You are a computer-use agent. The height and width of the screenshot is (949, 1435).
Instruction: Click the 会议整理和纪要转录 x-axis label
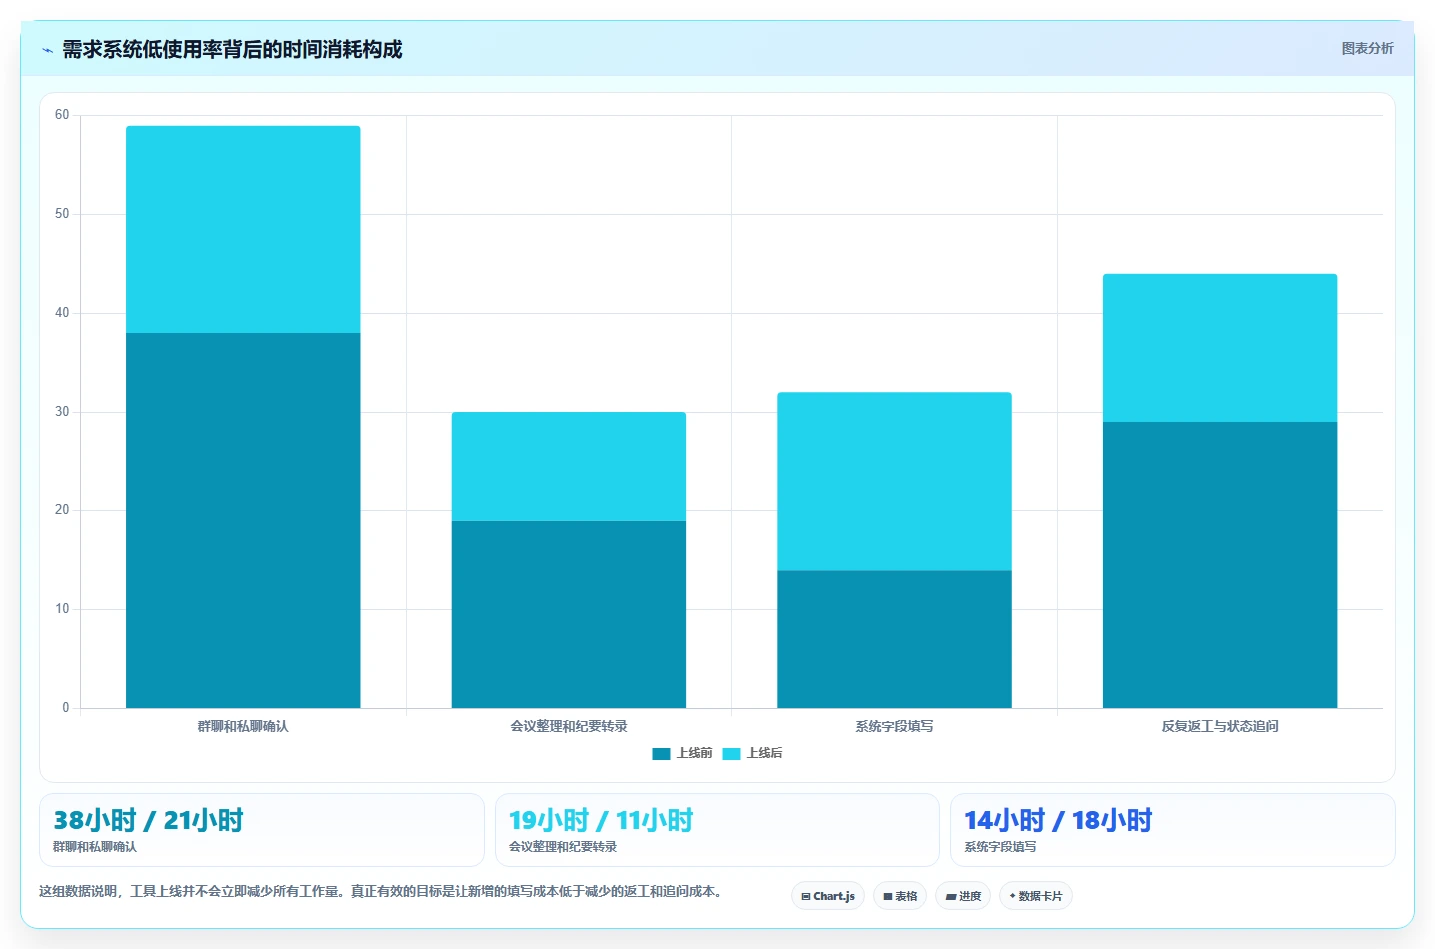coord(569,726)
